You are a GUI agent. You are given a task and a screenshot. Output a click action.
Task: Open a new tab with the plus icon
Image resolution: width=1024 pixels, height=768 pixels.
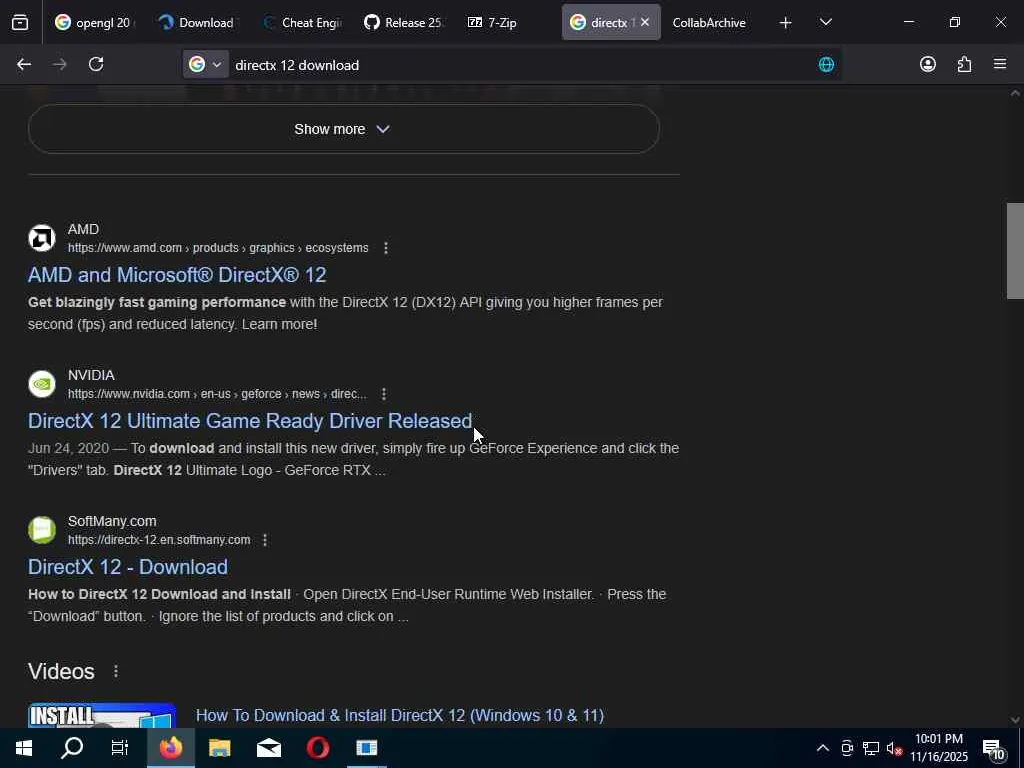pyautogui.click(x=786, y=23)
